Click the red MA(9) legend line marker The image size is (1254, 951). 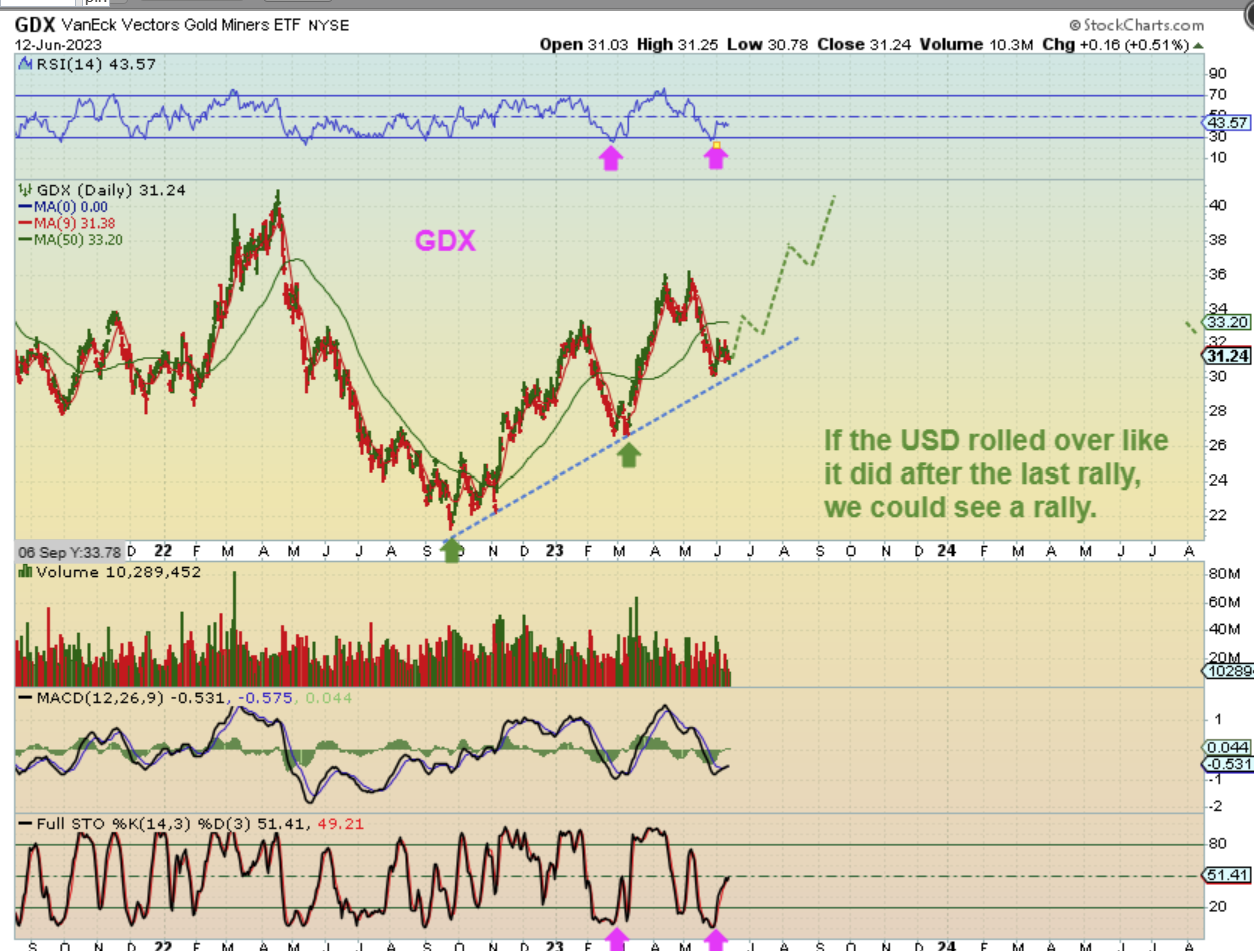pos(24,223)
